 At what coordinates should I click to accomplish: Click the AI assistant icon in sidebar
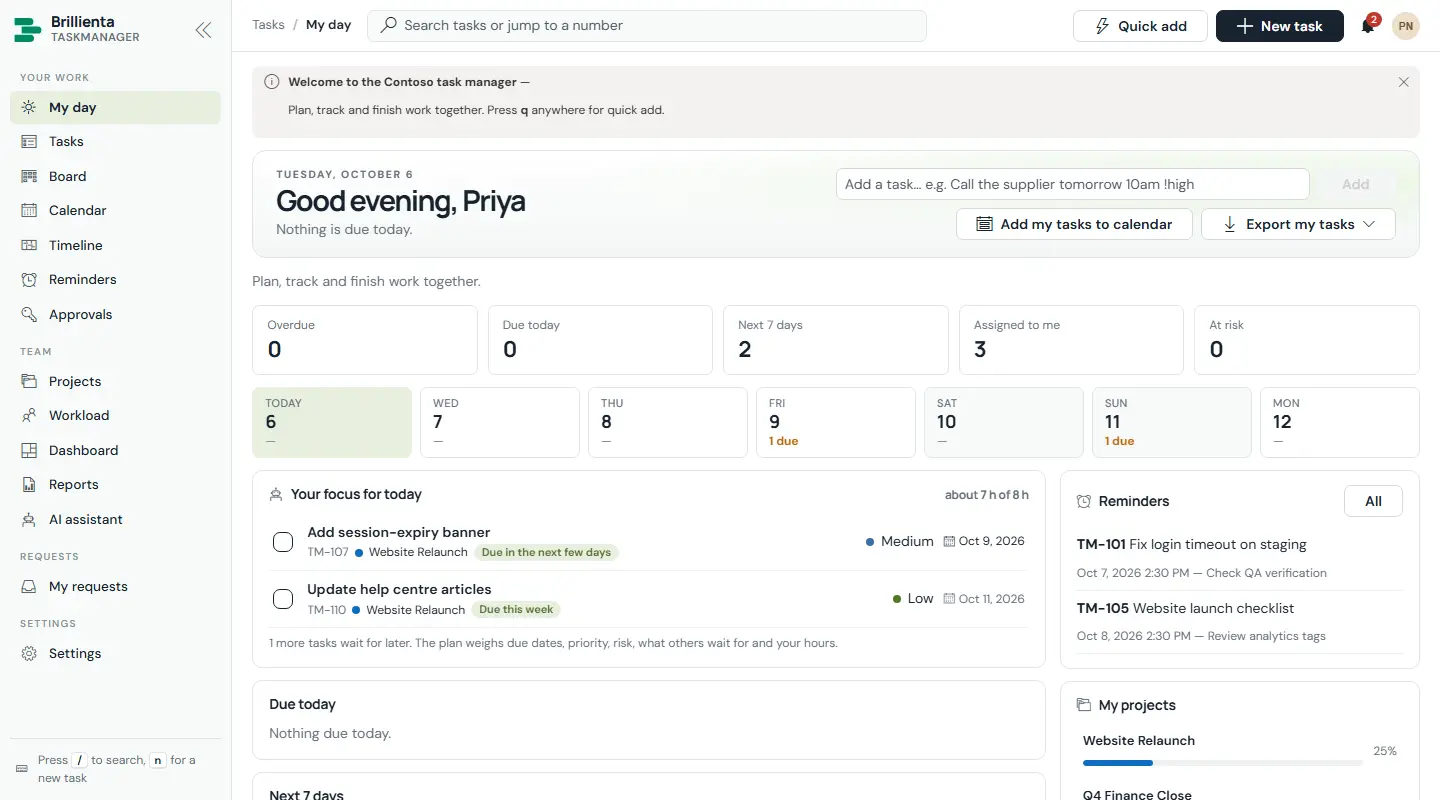tap(29, 519)
